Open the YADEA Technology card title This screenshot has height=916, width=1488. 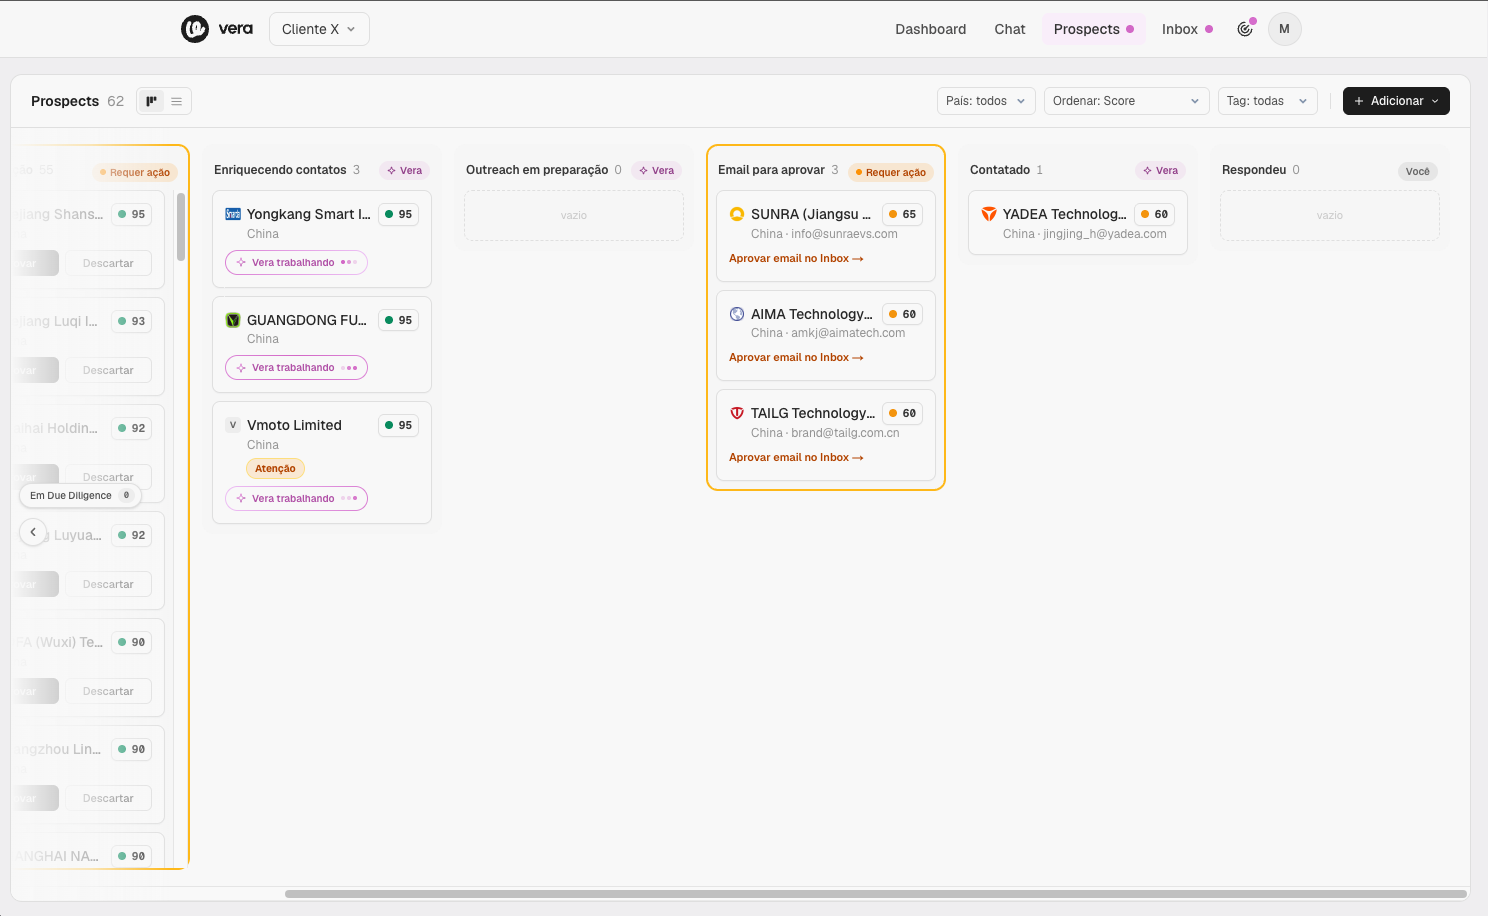coord(1065,214)
